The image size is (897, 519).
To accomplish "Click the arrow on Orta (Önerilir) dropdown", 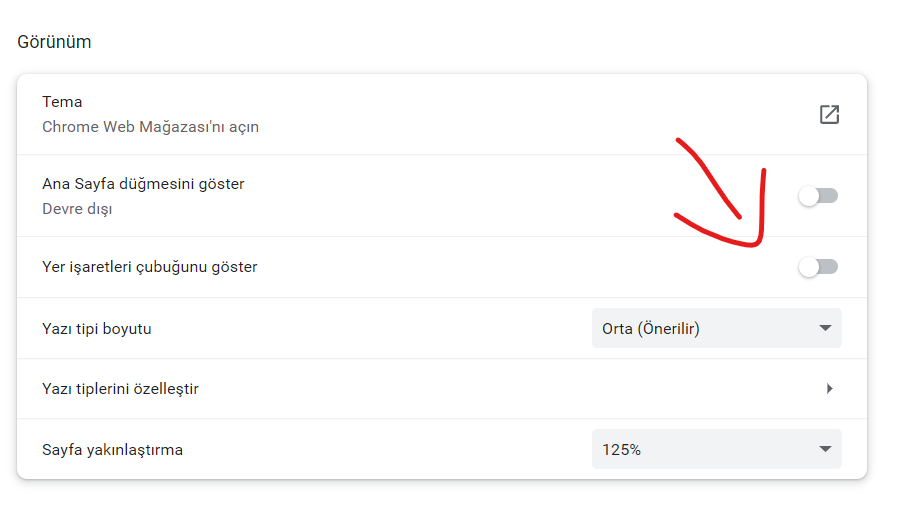I will pos(825,328).
